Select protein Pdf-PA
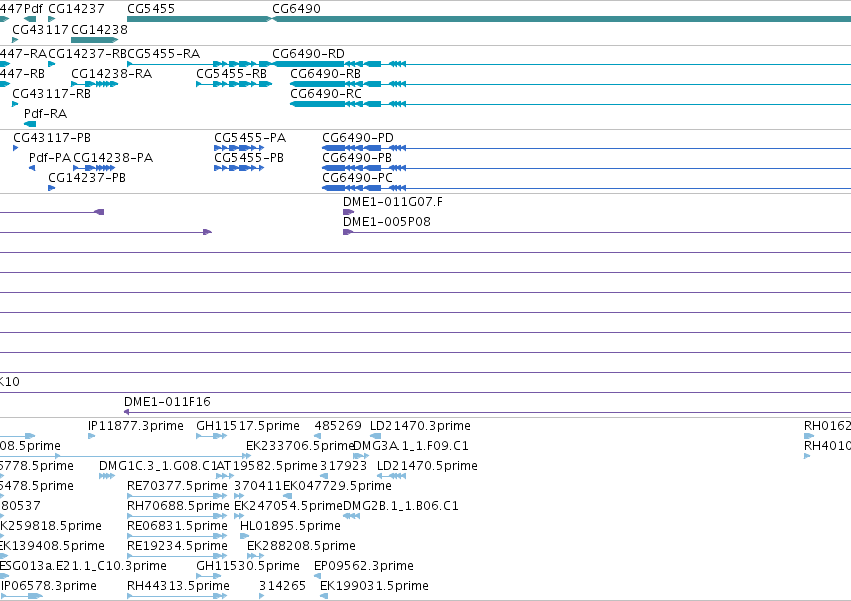This screenshot has width=851, height=601. coord(50,158)
